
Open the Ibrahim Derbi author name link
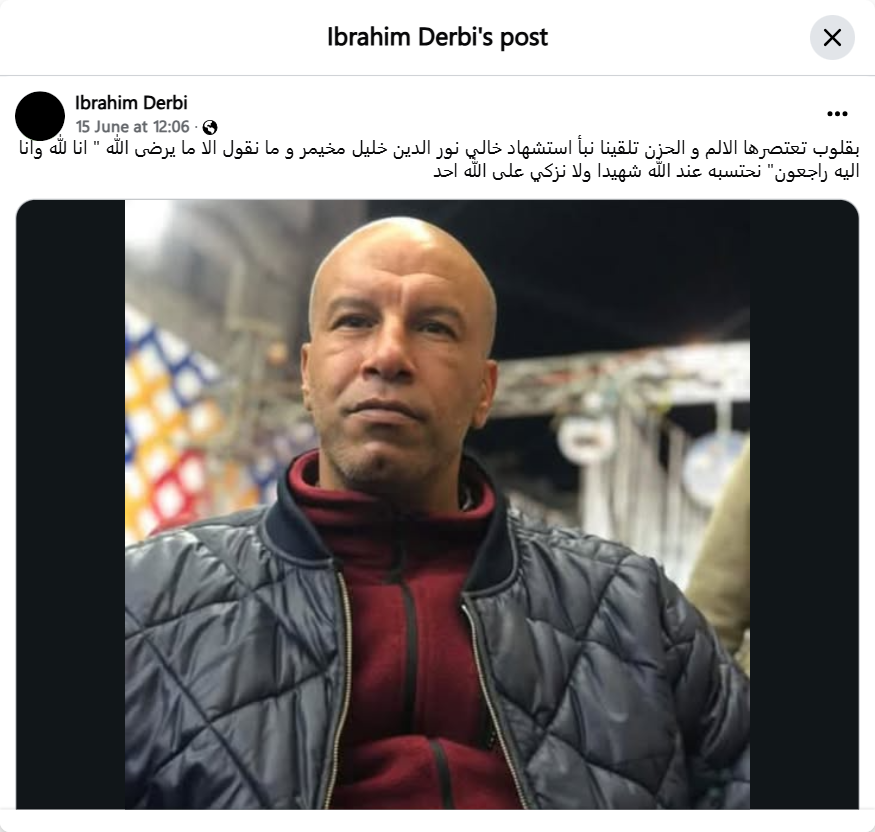pyautogui.click(x=131, y=103)
